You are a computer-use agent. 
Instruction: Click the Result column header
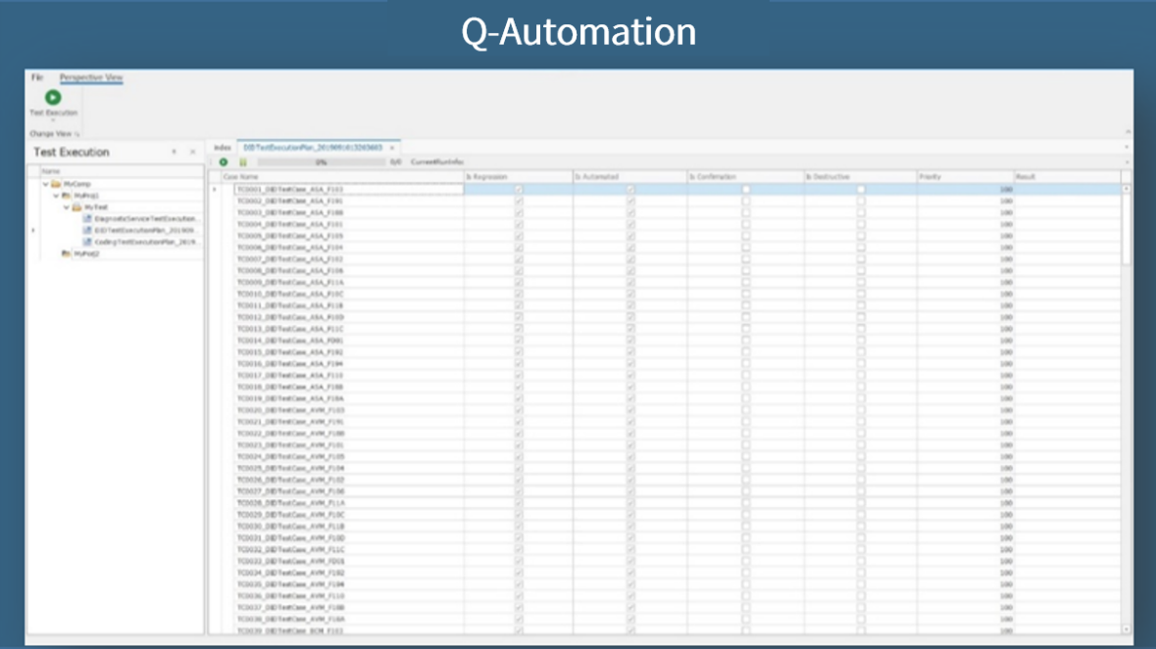[1067, 177]
